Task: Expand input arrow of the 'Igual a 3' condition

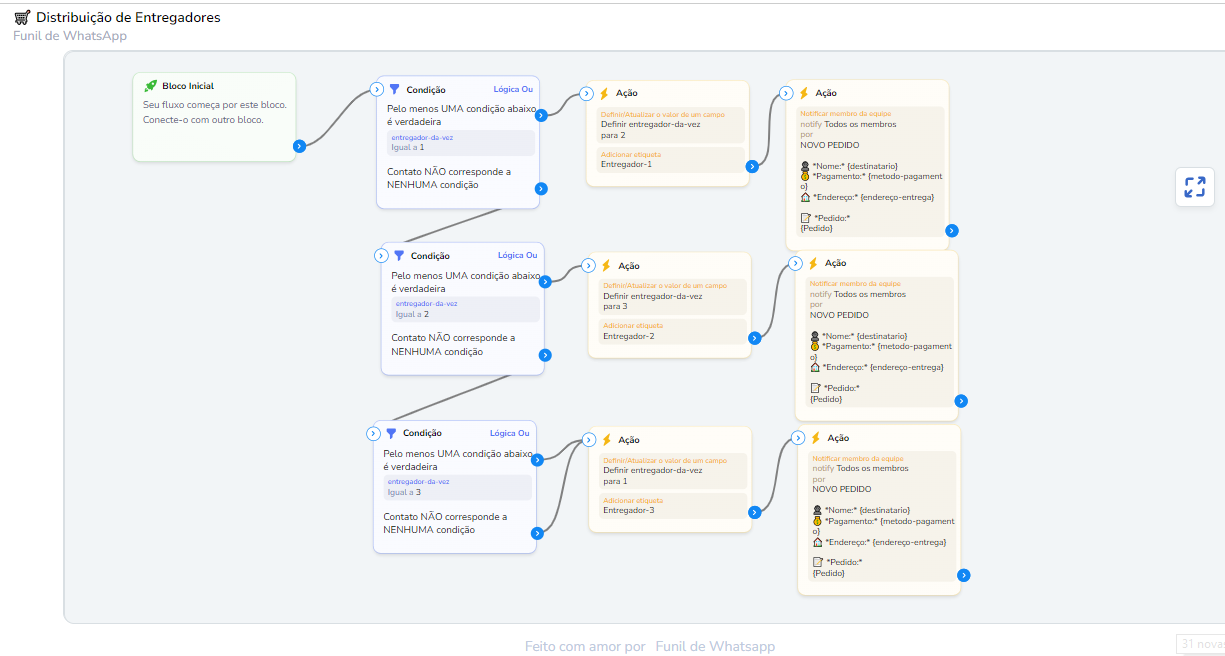Action: (374, 434)
